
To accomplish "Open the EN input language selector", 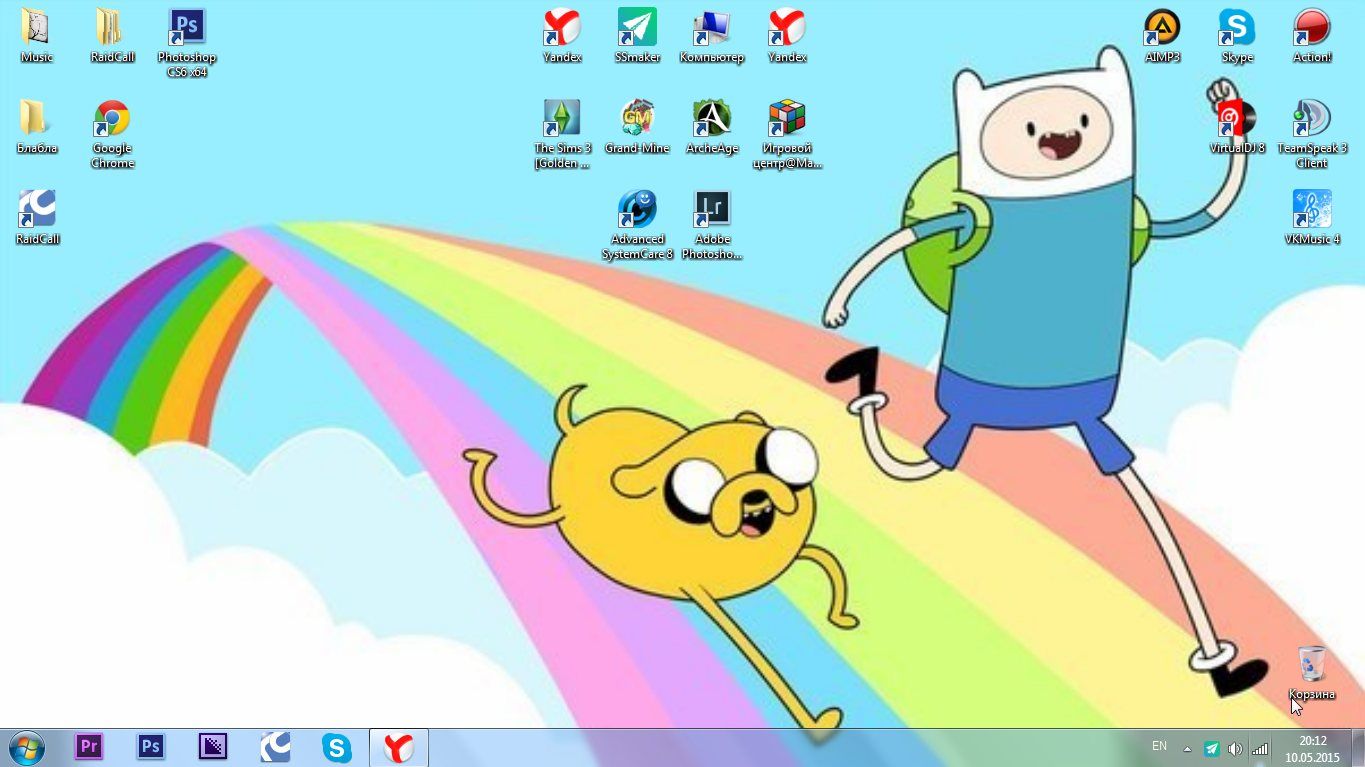I will 1159,746.
